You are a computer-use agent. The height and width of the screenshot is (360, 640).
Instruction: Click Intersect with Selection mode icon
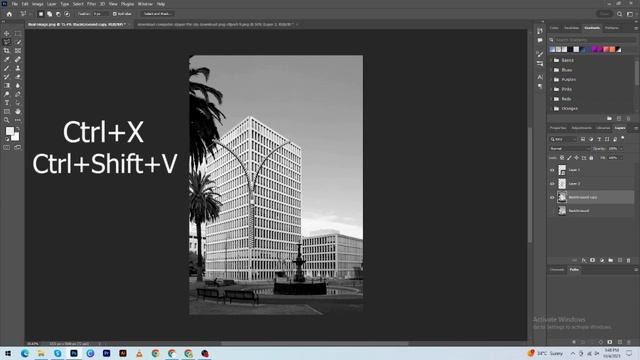(67, 14)
